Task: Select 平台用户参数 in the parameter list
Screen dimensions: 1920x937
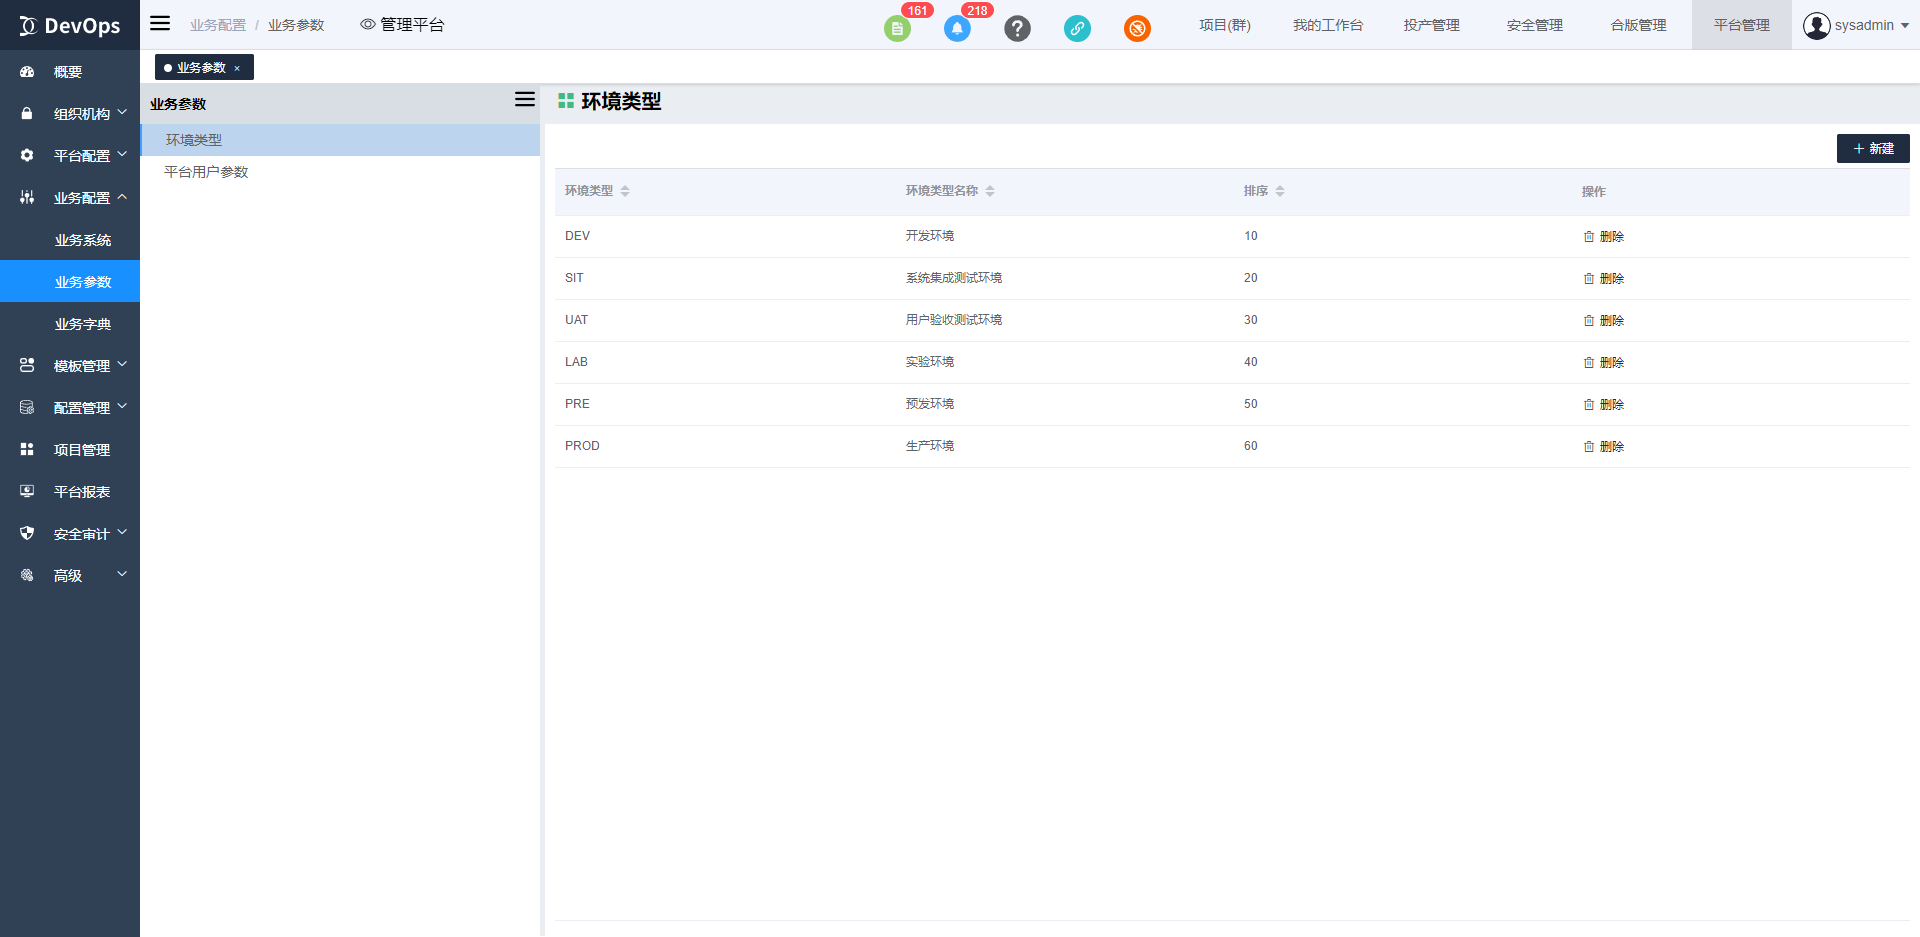Action: point(206,172)
